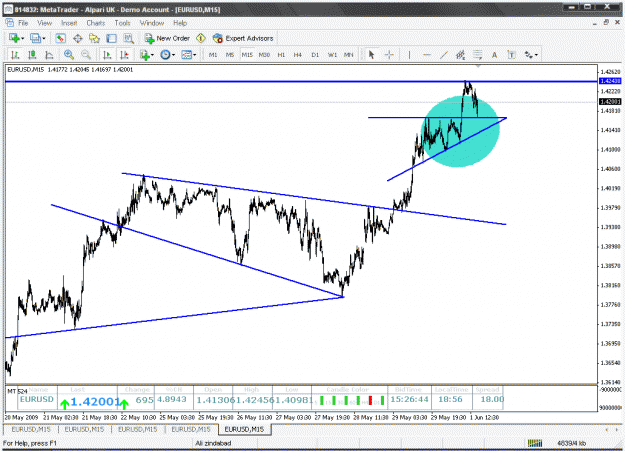Open the Strategy Tester icon
The width and height of the screenshot is (625, 451).
(x=128, y=38)
